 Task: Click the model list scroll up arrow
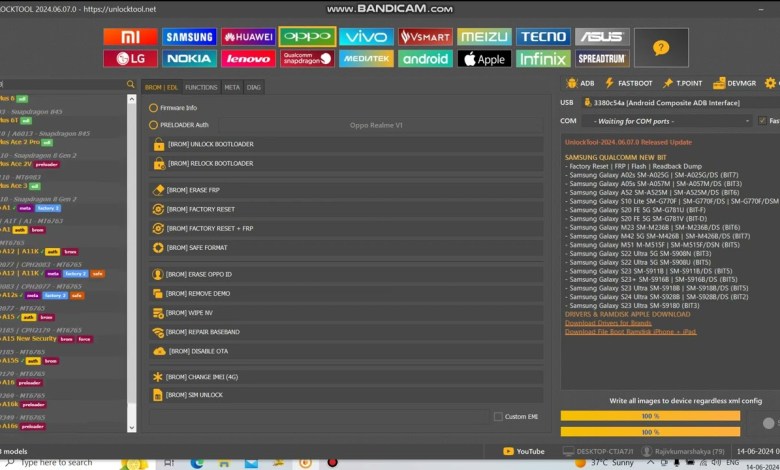[x=132, y=99]
